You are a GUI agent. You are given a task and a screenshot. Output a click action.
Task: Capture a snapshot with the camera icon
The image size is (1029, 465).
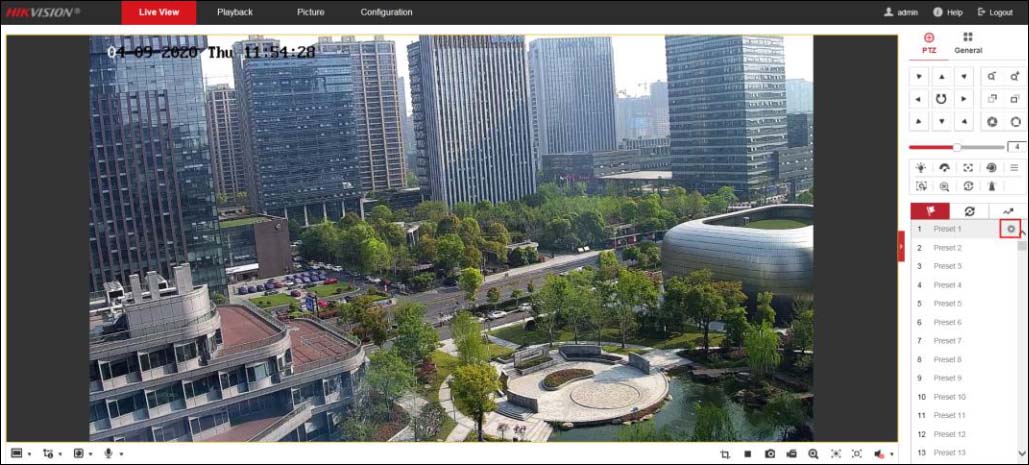click(770, 454)
